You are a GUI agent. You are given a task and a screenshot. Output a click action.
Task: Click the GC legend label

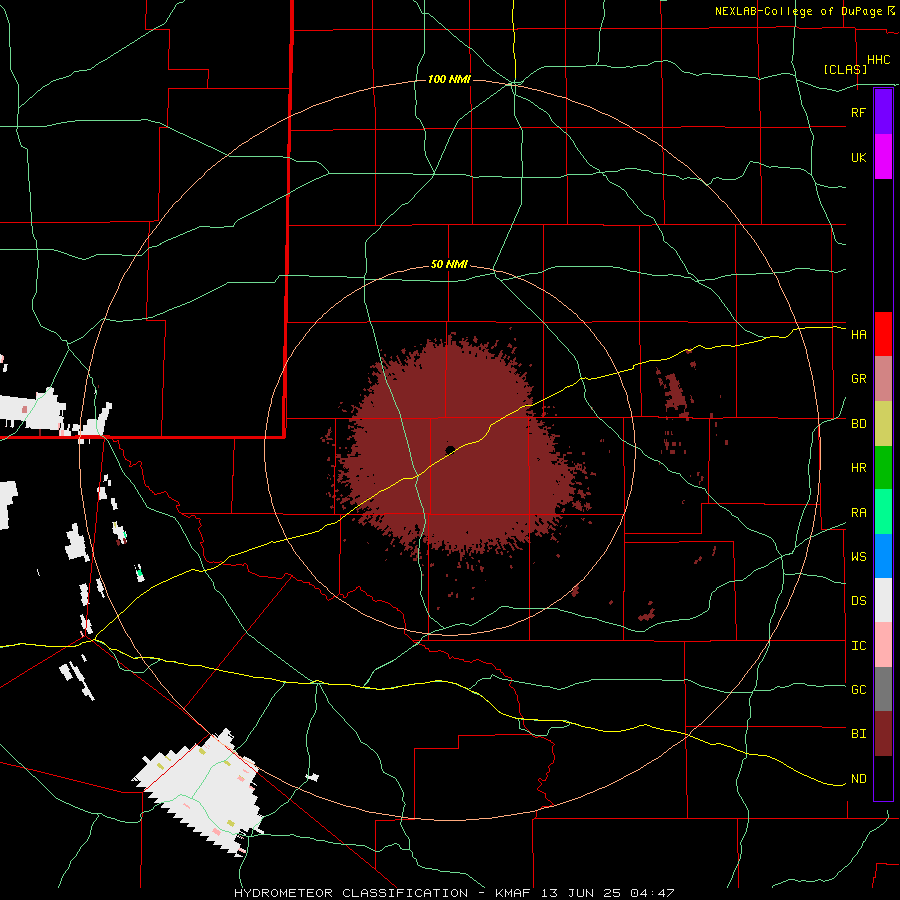858,690
